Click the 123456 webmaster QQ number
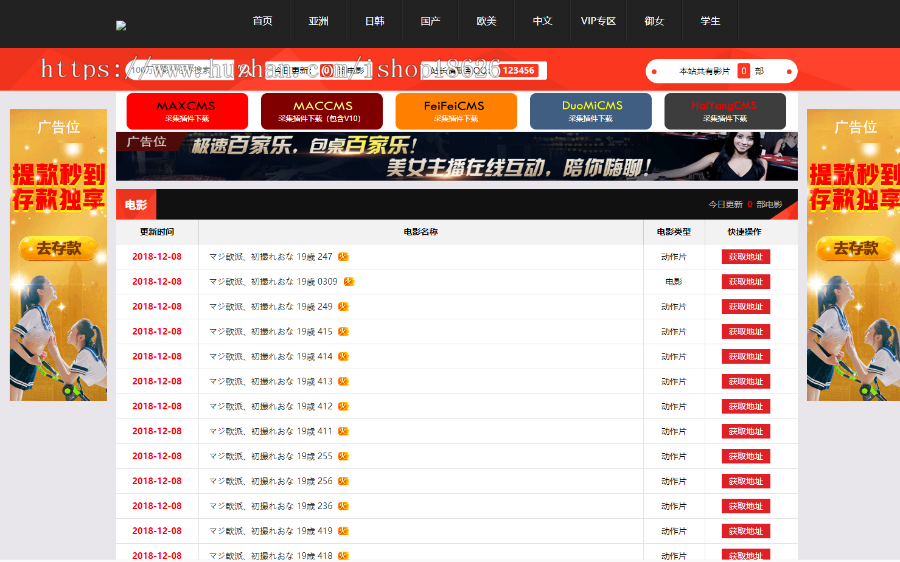 point(519,71)
